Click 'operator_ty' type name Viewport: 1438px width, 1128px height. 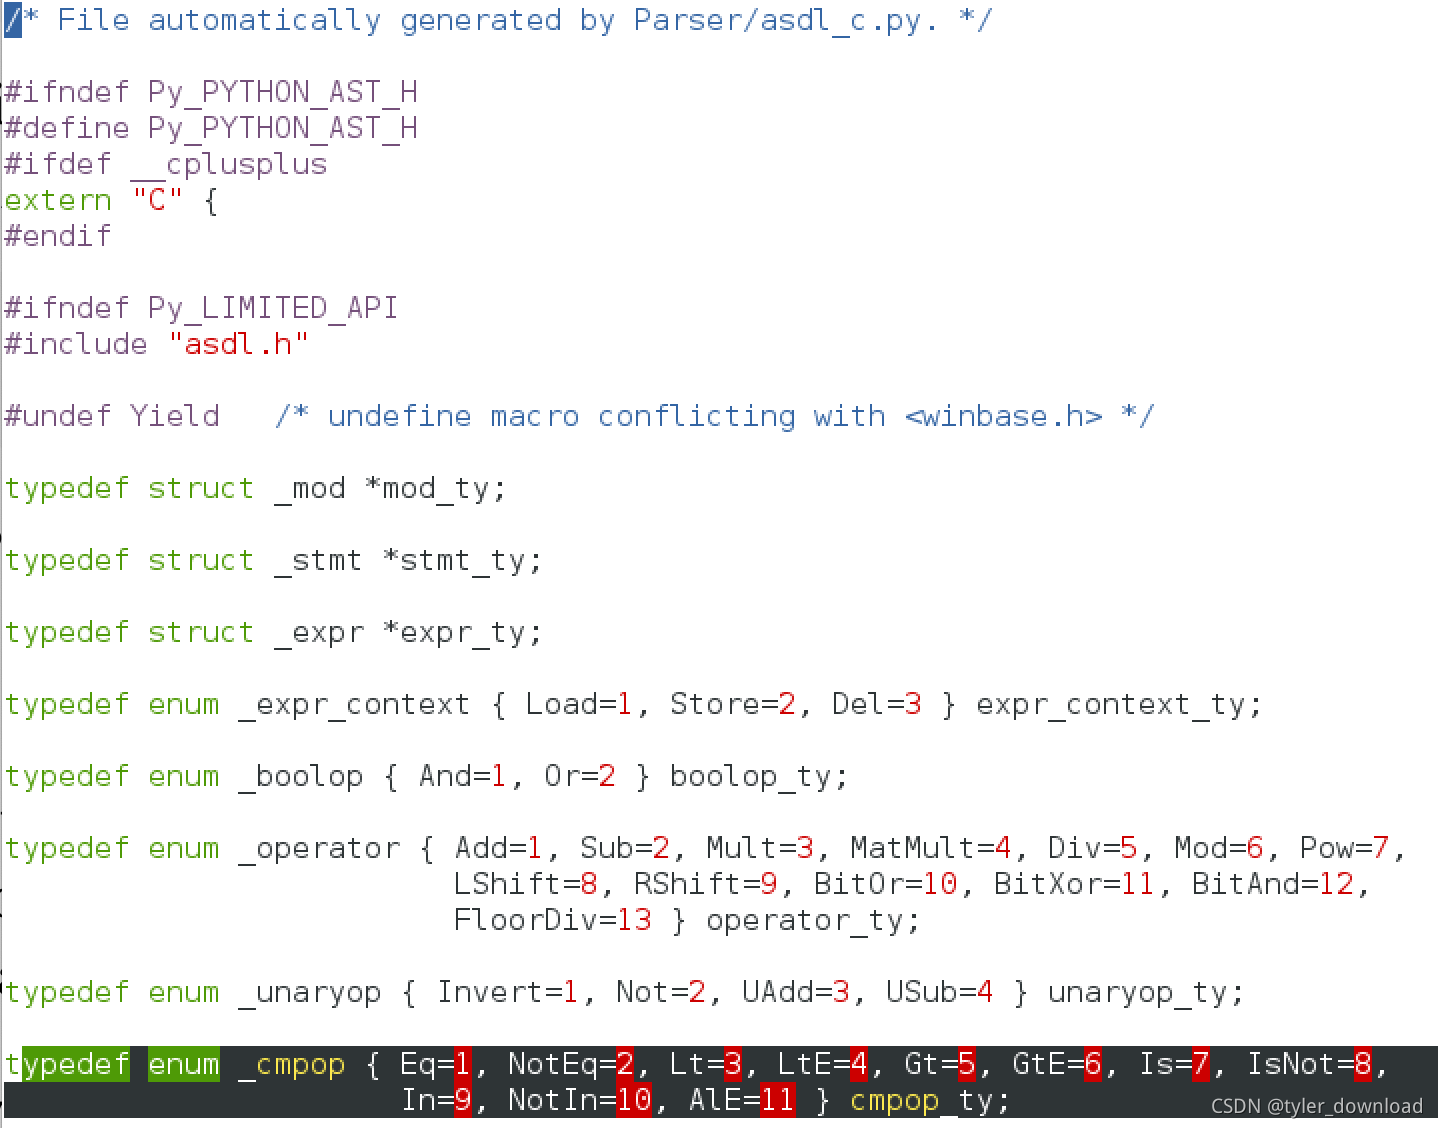804,921
